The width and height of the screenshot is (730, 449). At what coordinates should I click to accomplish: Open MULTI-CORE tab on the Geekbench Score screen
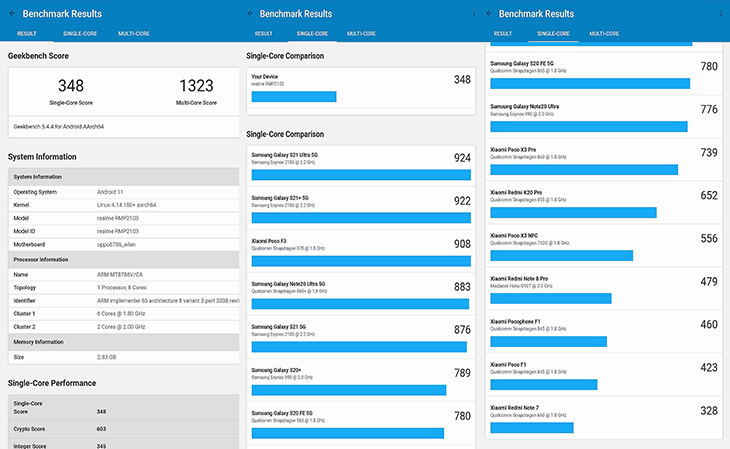coord(134,34)
